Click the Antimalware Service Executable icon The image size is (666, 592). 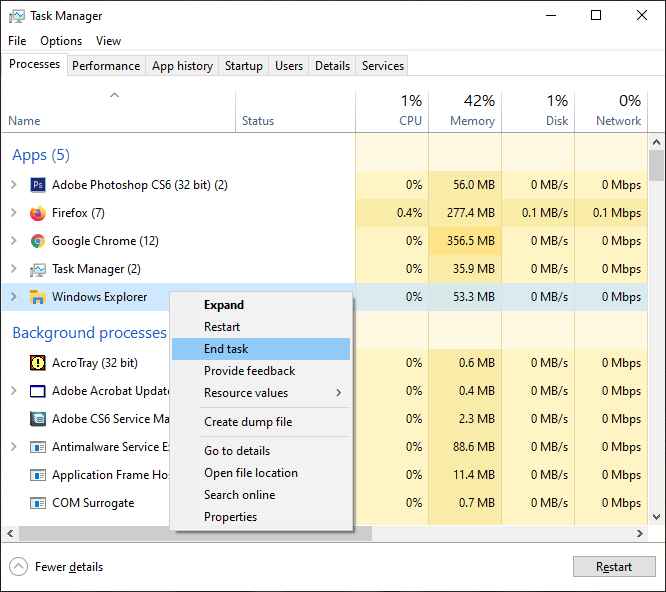tap(38, 447)
